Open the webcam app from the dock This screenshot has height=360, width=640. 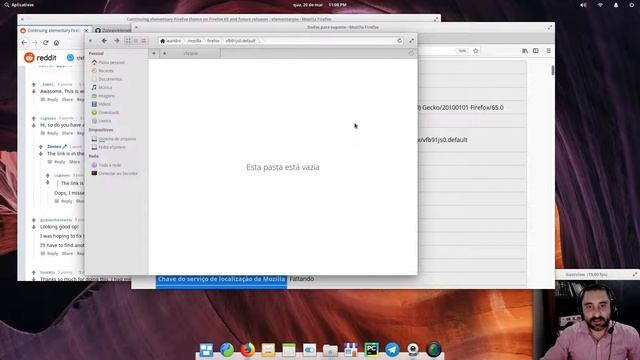pos(413,350)
